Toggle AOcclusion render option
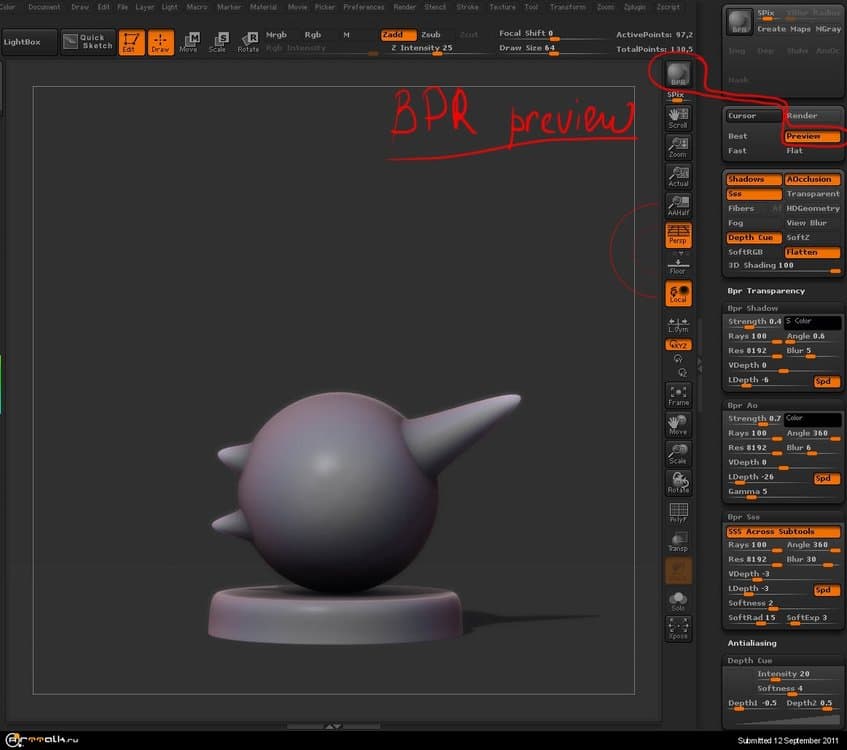 click(812, 179)
